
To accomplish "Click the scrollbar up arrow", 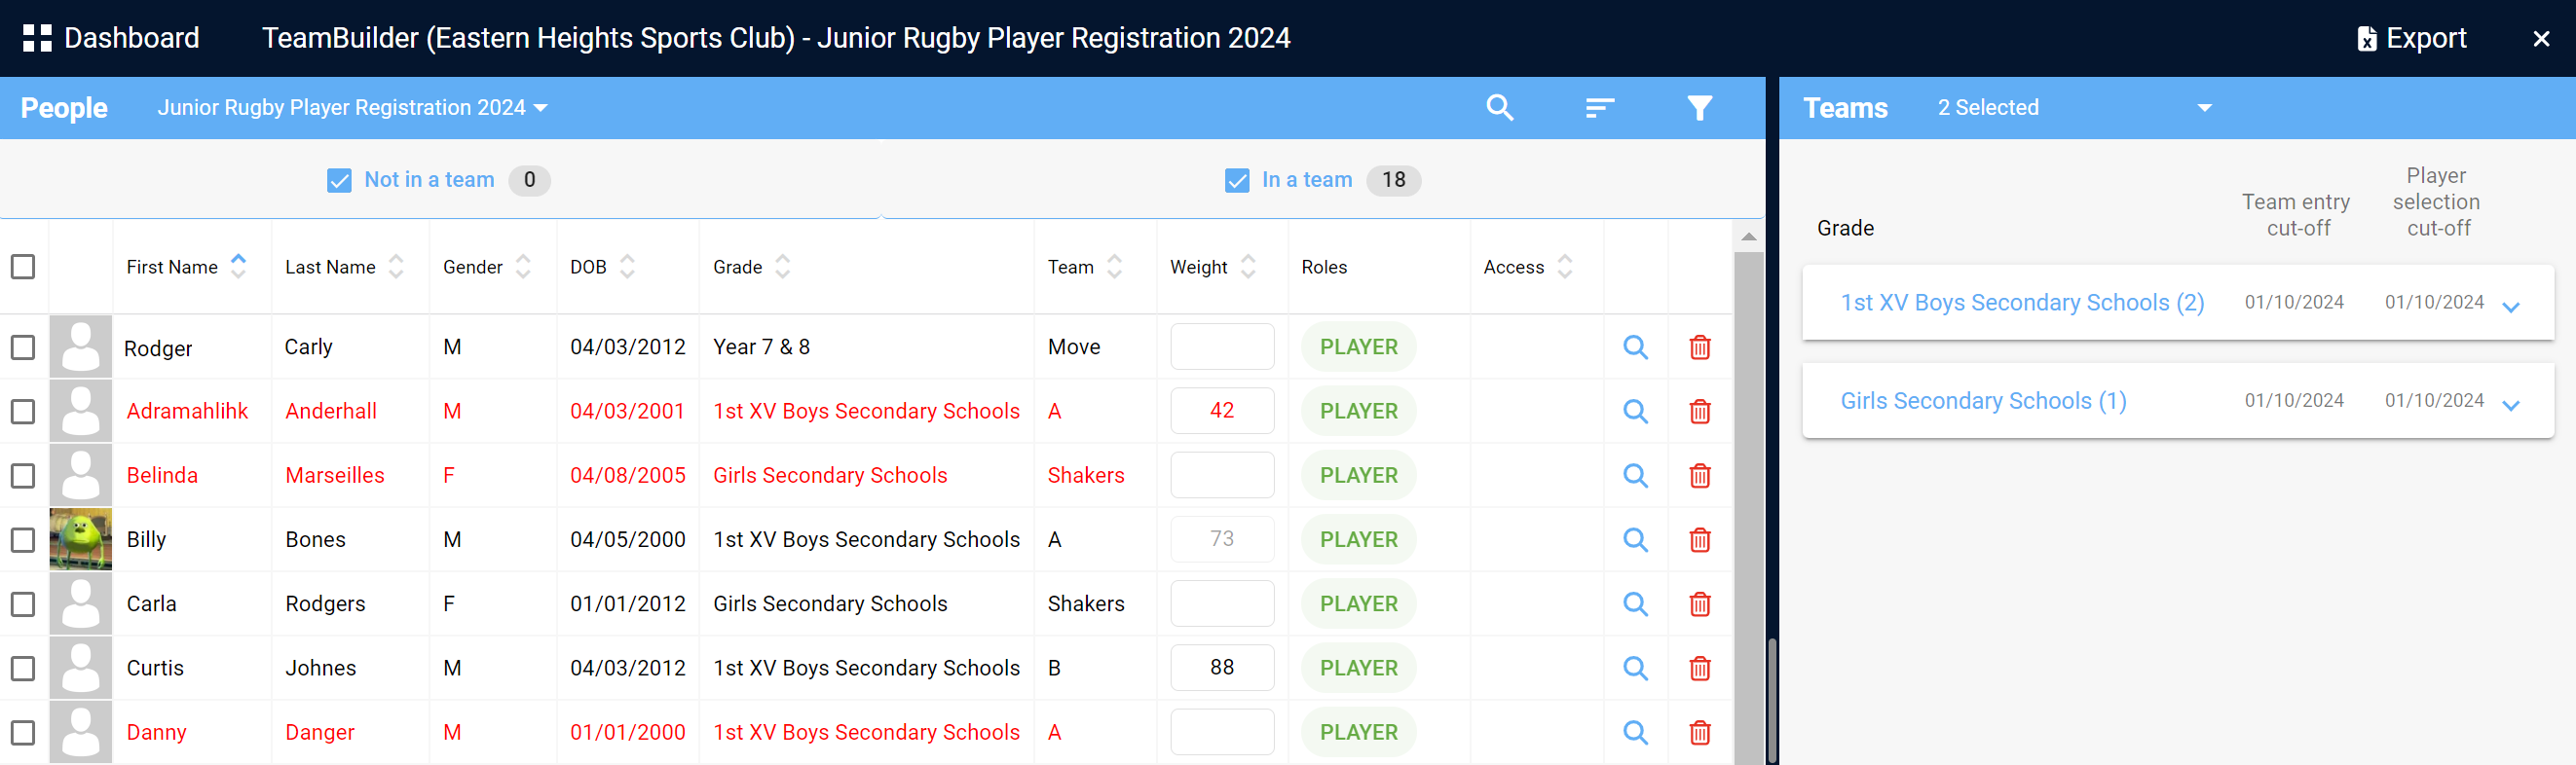I will point(1748,236).
